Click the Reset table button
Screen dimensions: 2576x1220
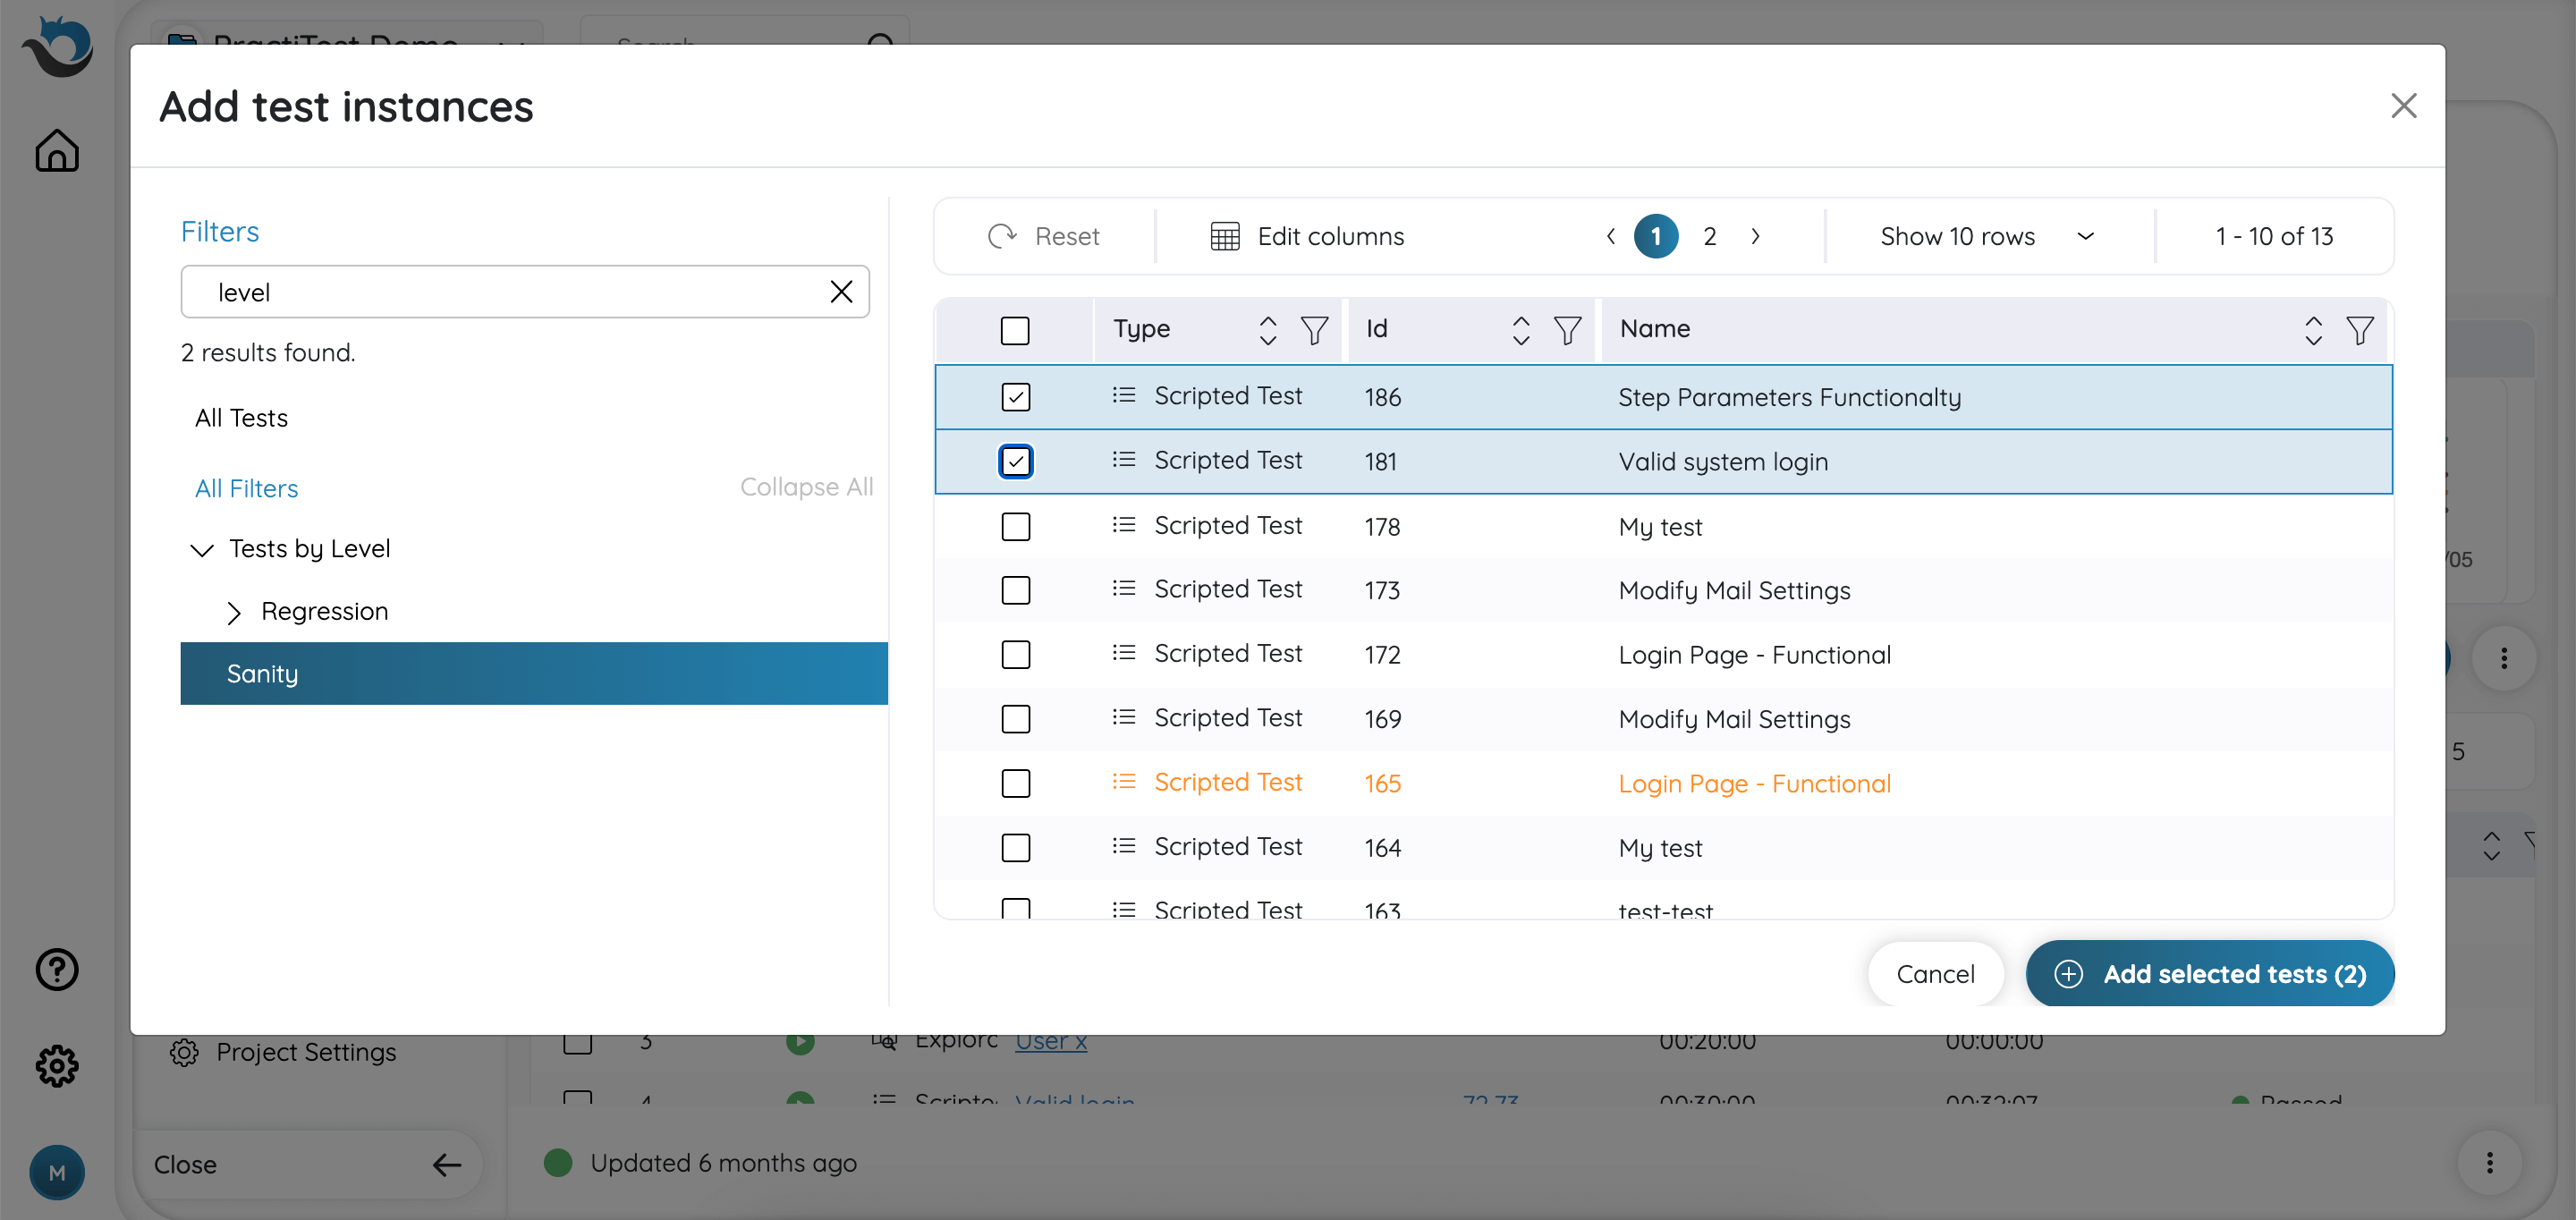tap(1044, 237)
